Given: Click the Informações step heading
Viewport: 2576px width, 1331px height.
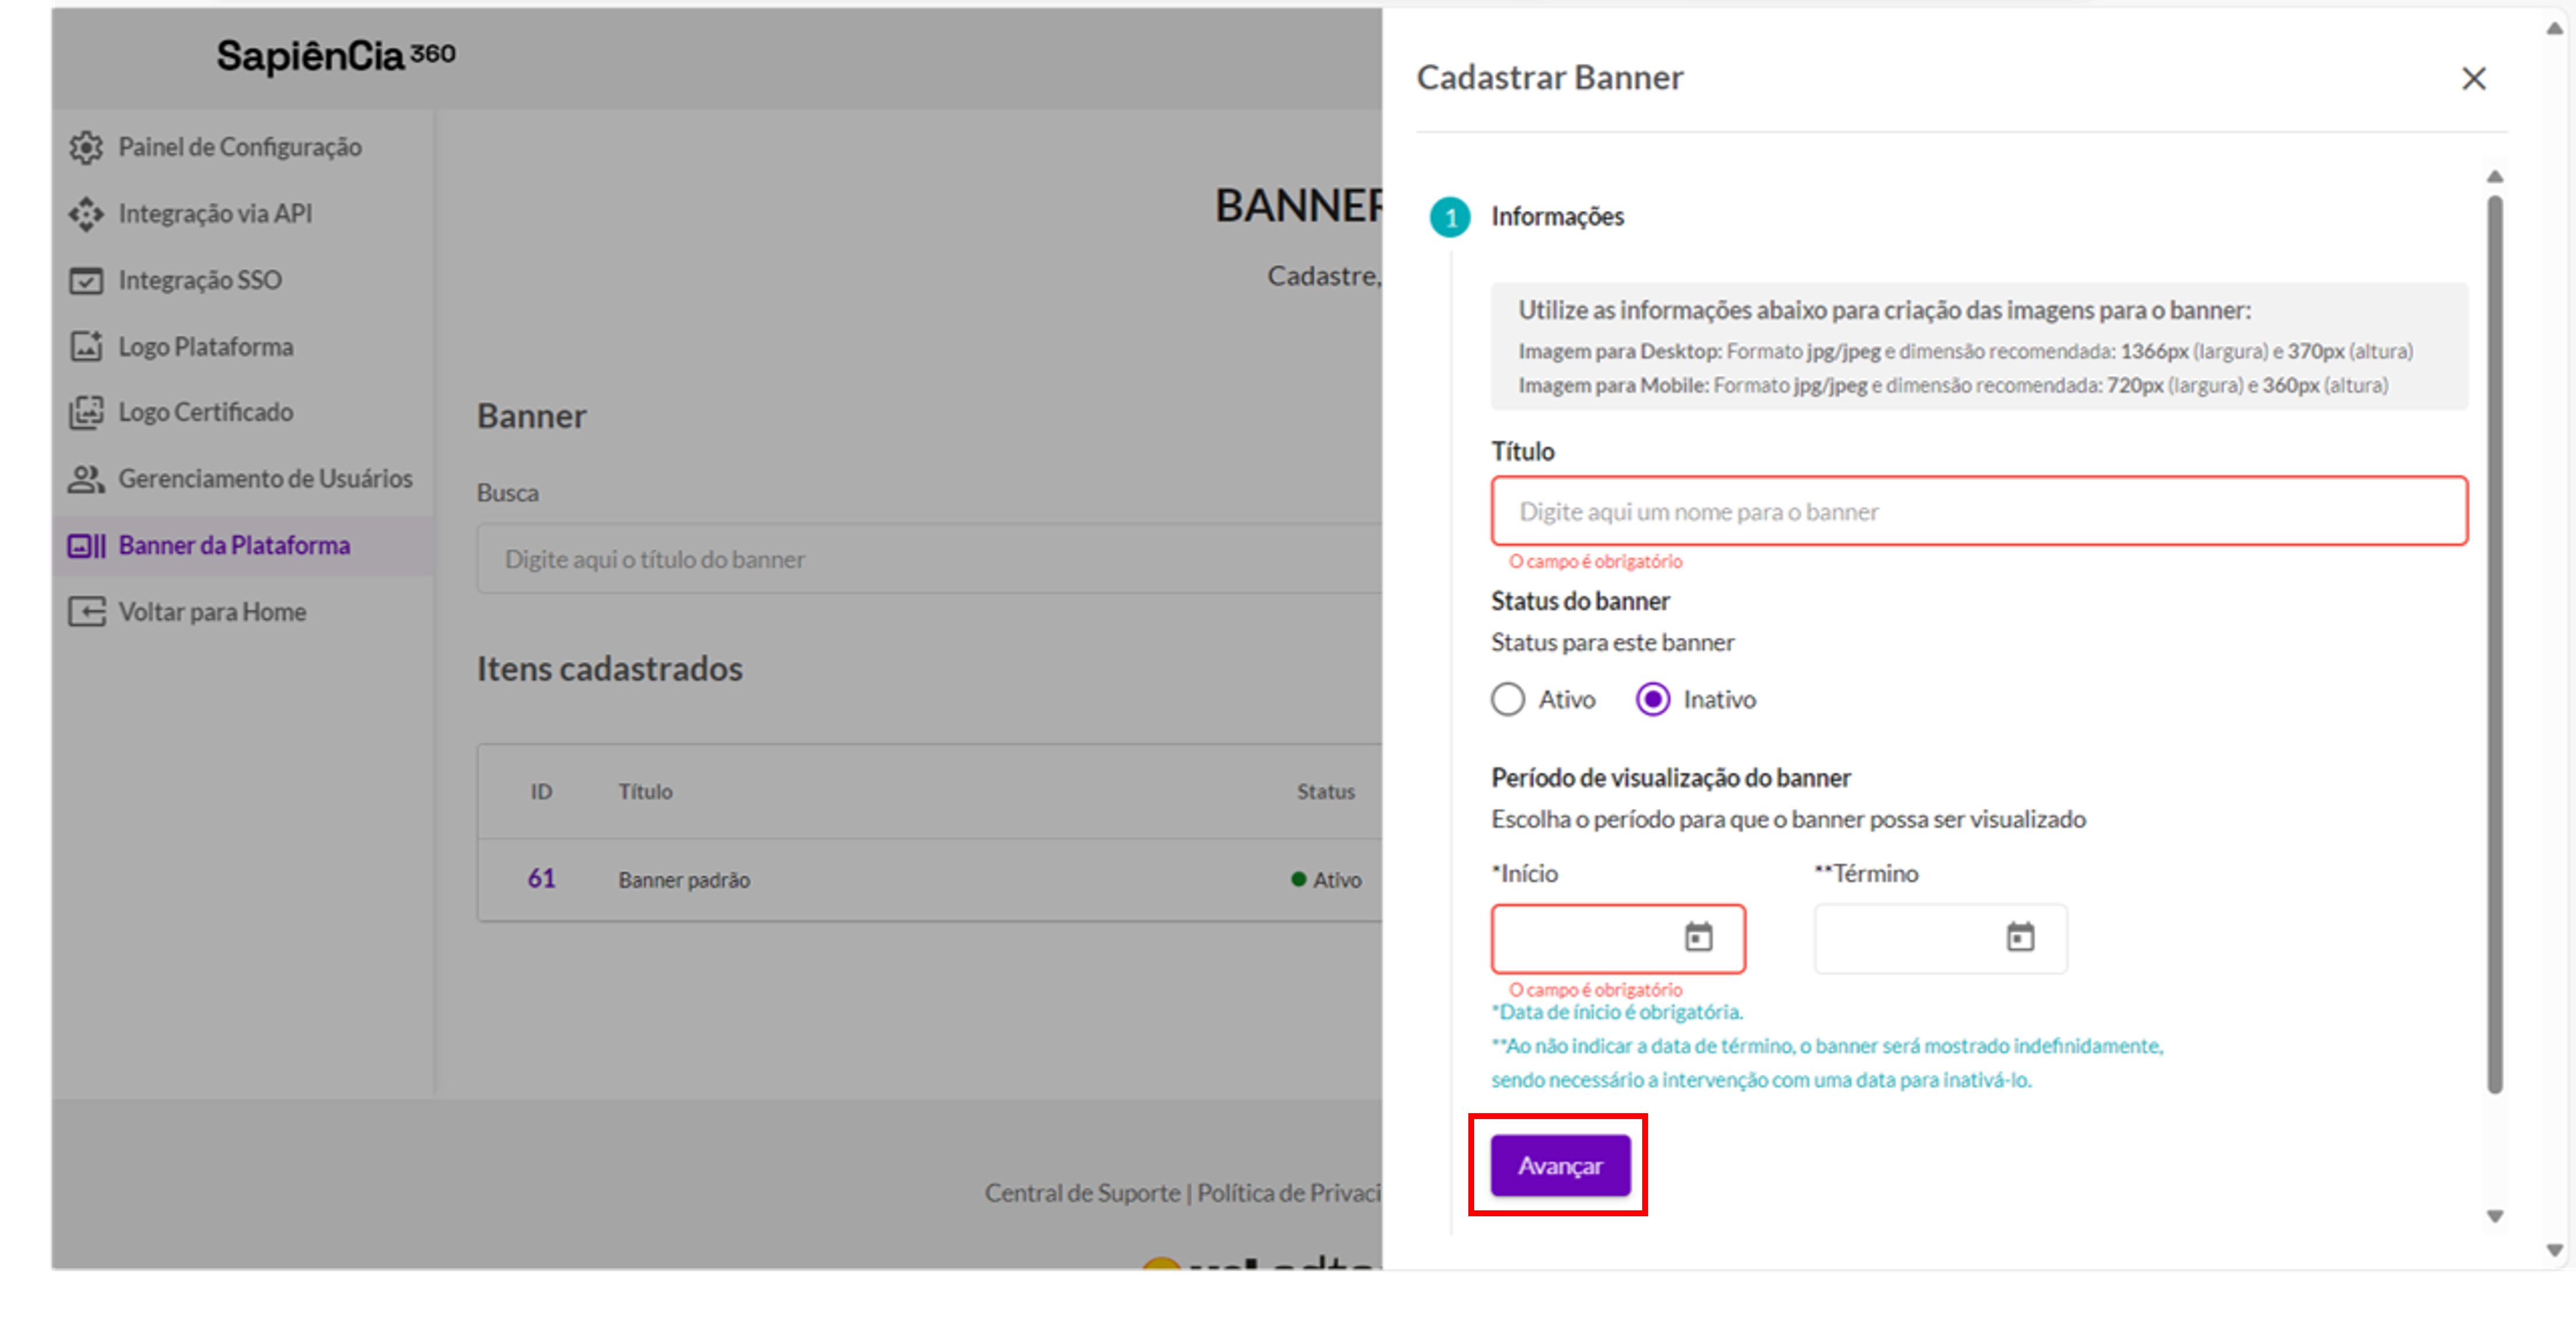Looking at the screenshot, I should tap(1557, 217).
